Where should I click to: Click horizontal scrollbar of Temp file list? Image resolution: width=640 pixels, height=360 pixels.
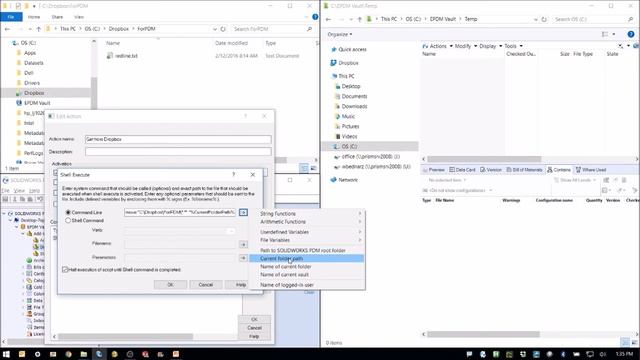[x=484, y=159]
